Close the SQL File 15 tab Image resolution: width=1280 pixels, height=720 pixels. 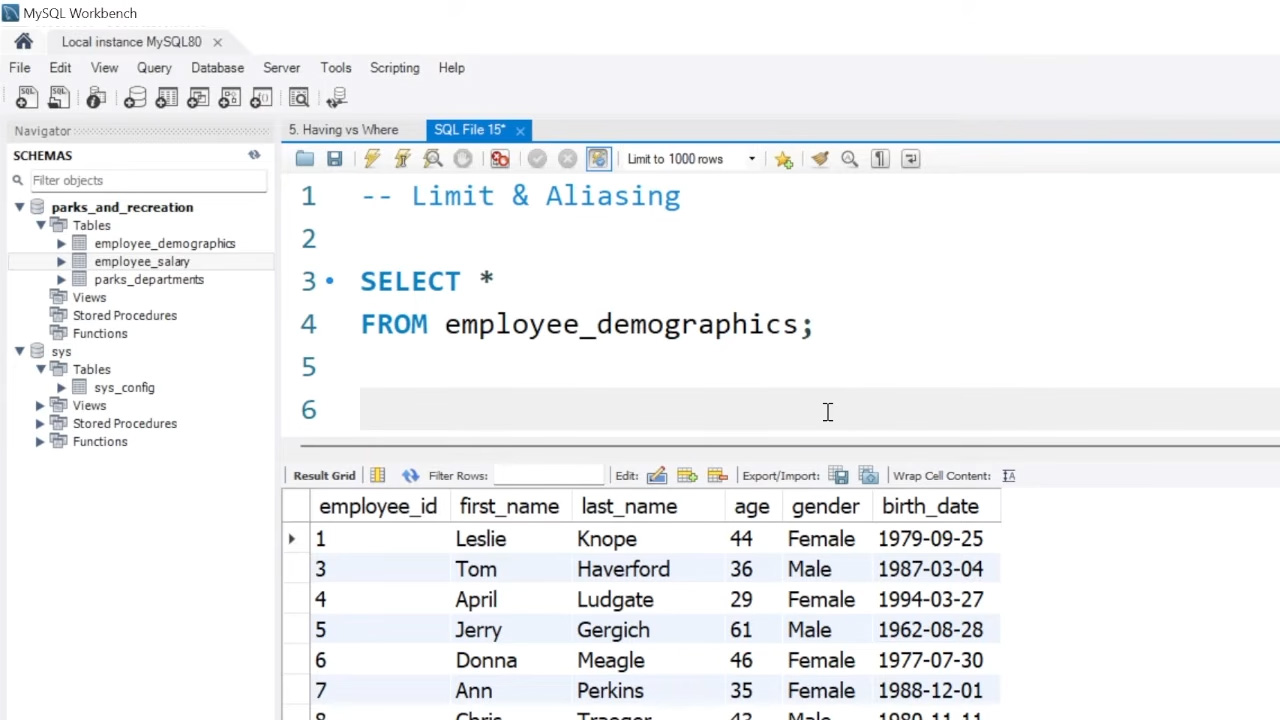pyautogui.click(x=520, y=130)
